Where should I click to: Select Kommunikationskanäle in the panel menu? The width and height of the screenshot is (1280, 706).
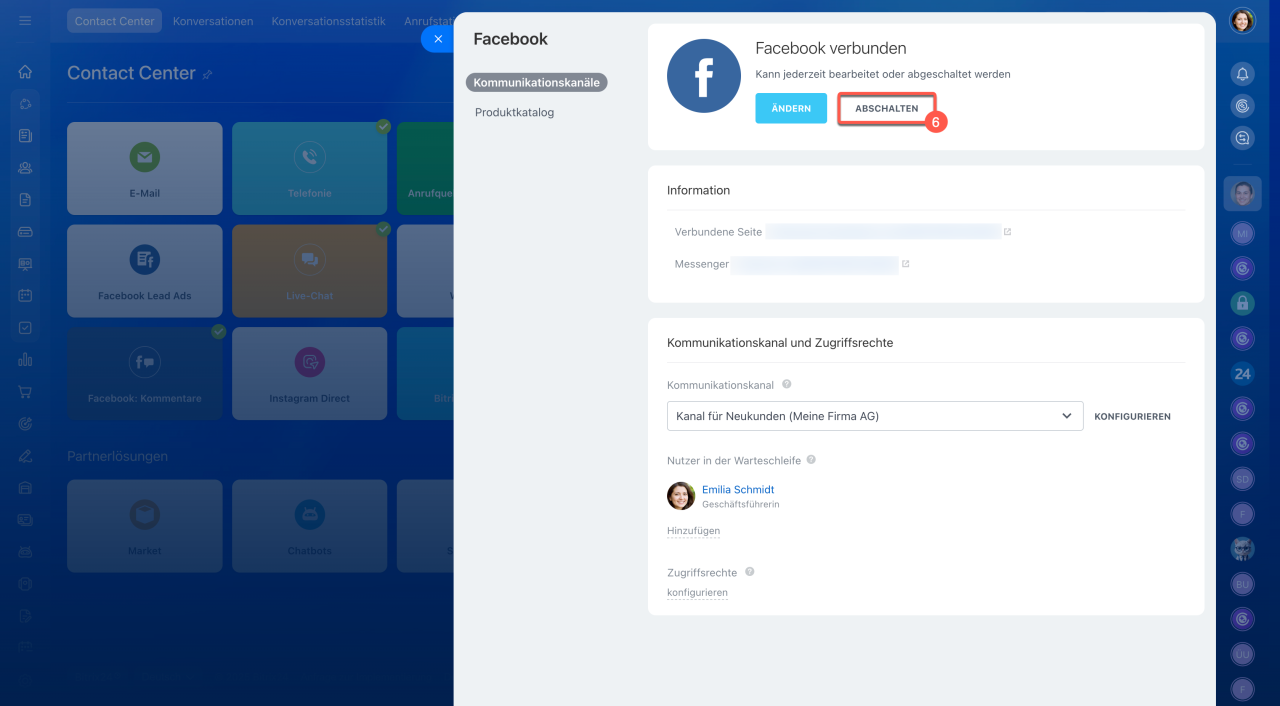537,83
